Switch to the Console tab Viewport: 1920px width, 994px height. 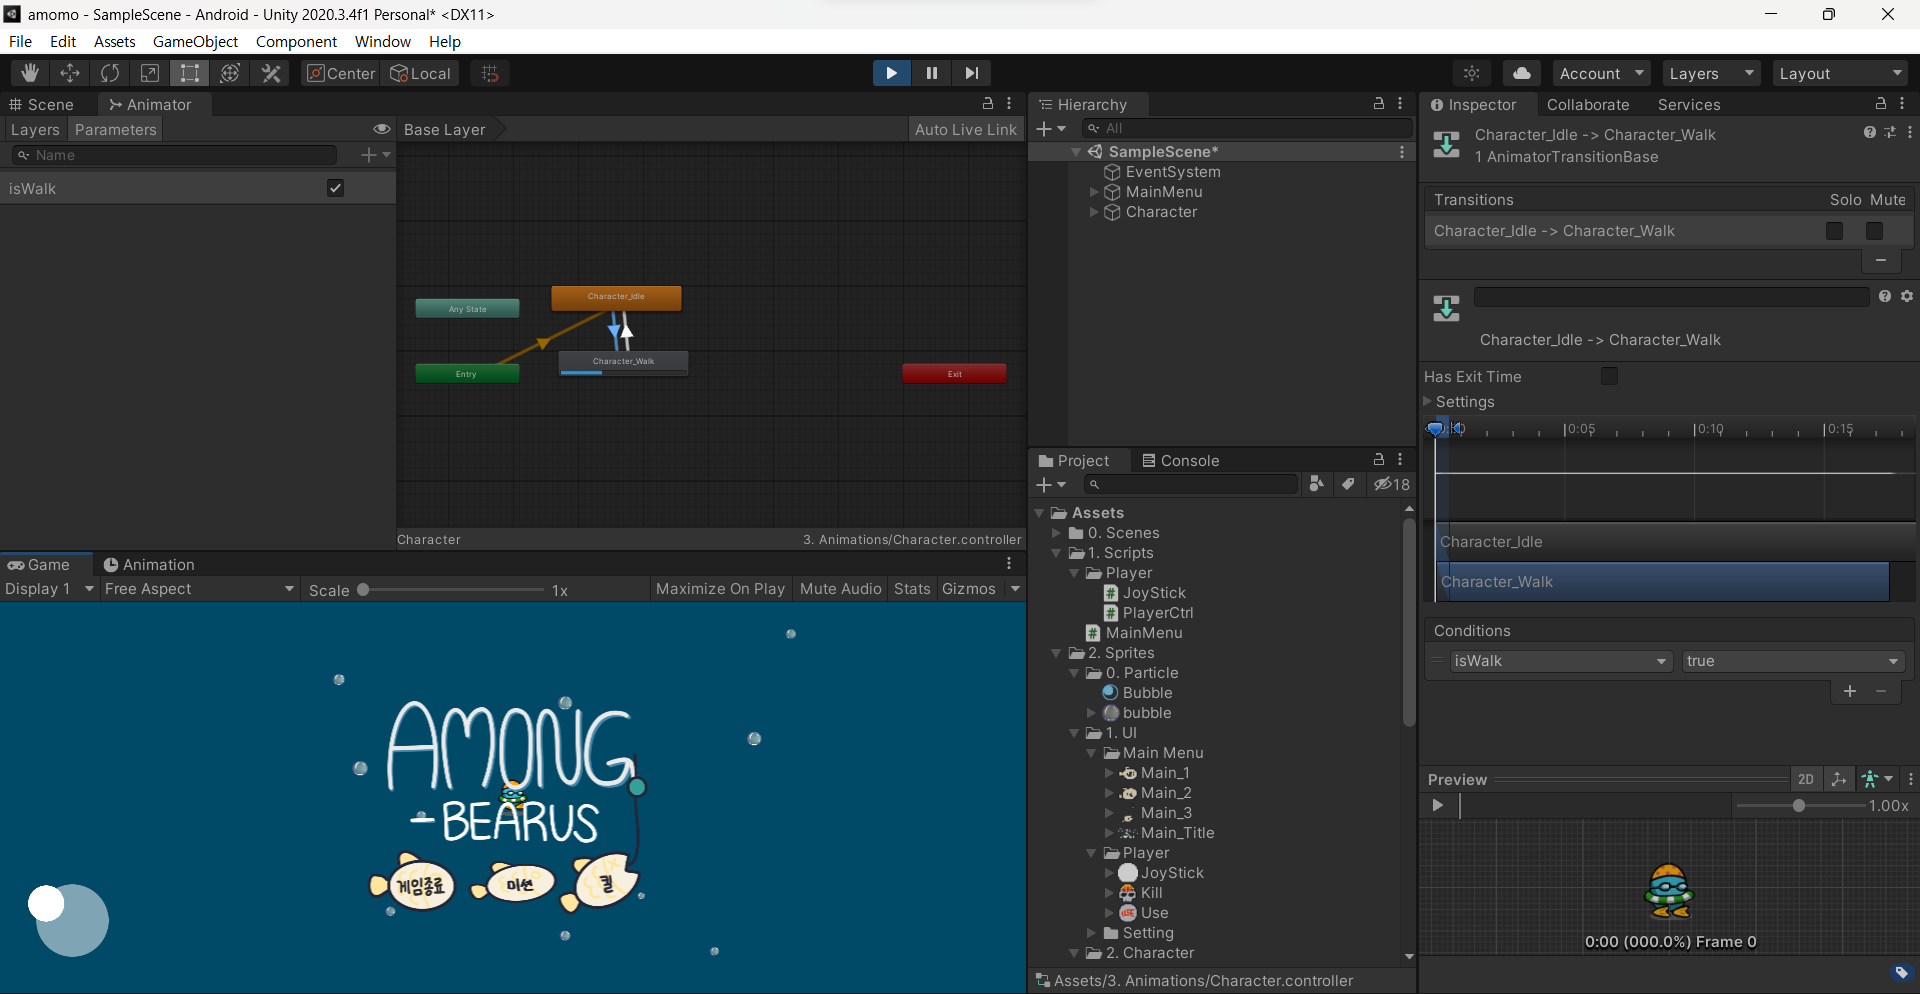[x=1181, y=460]
